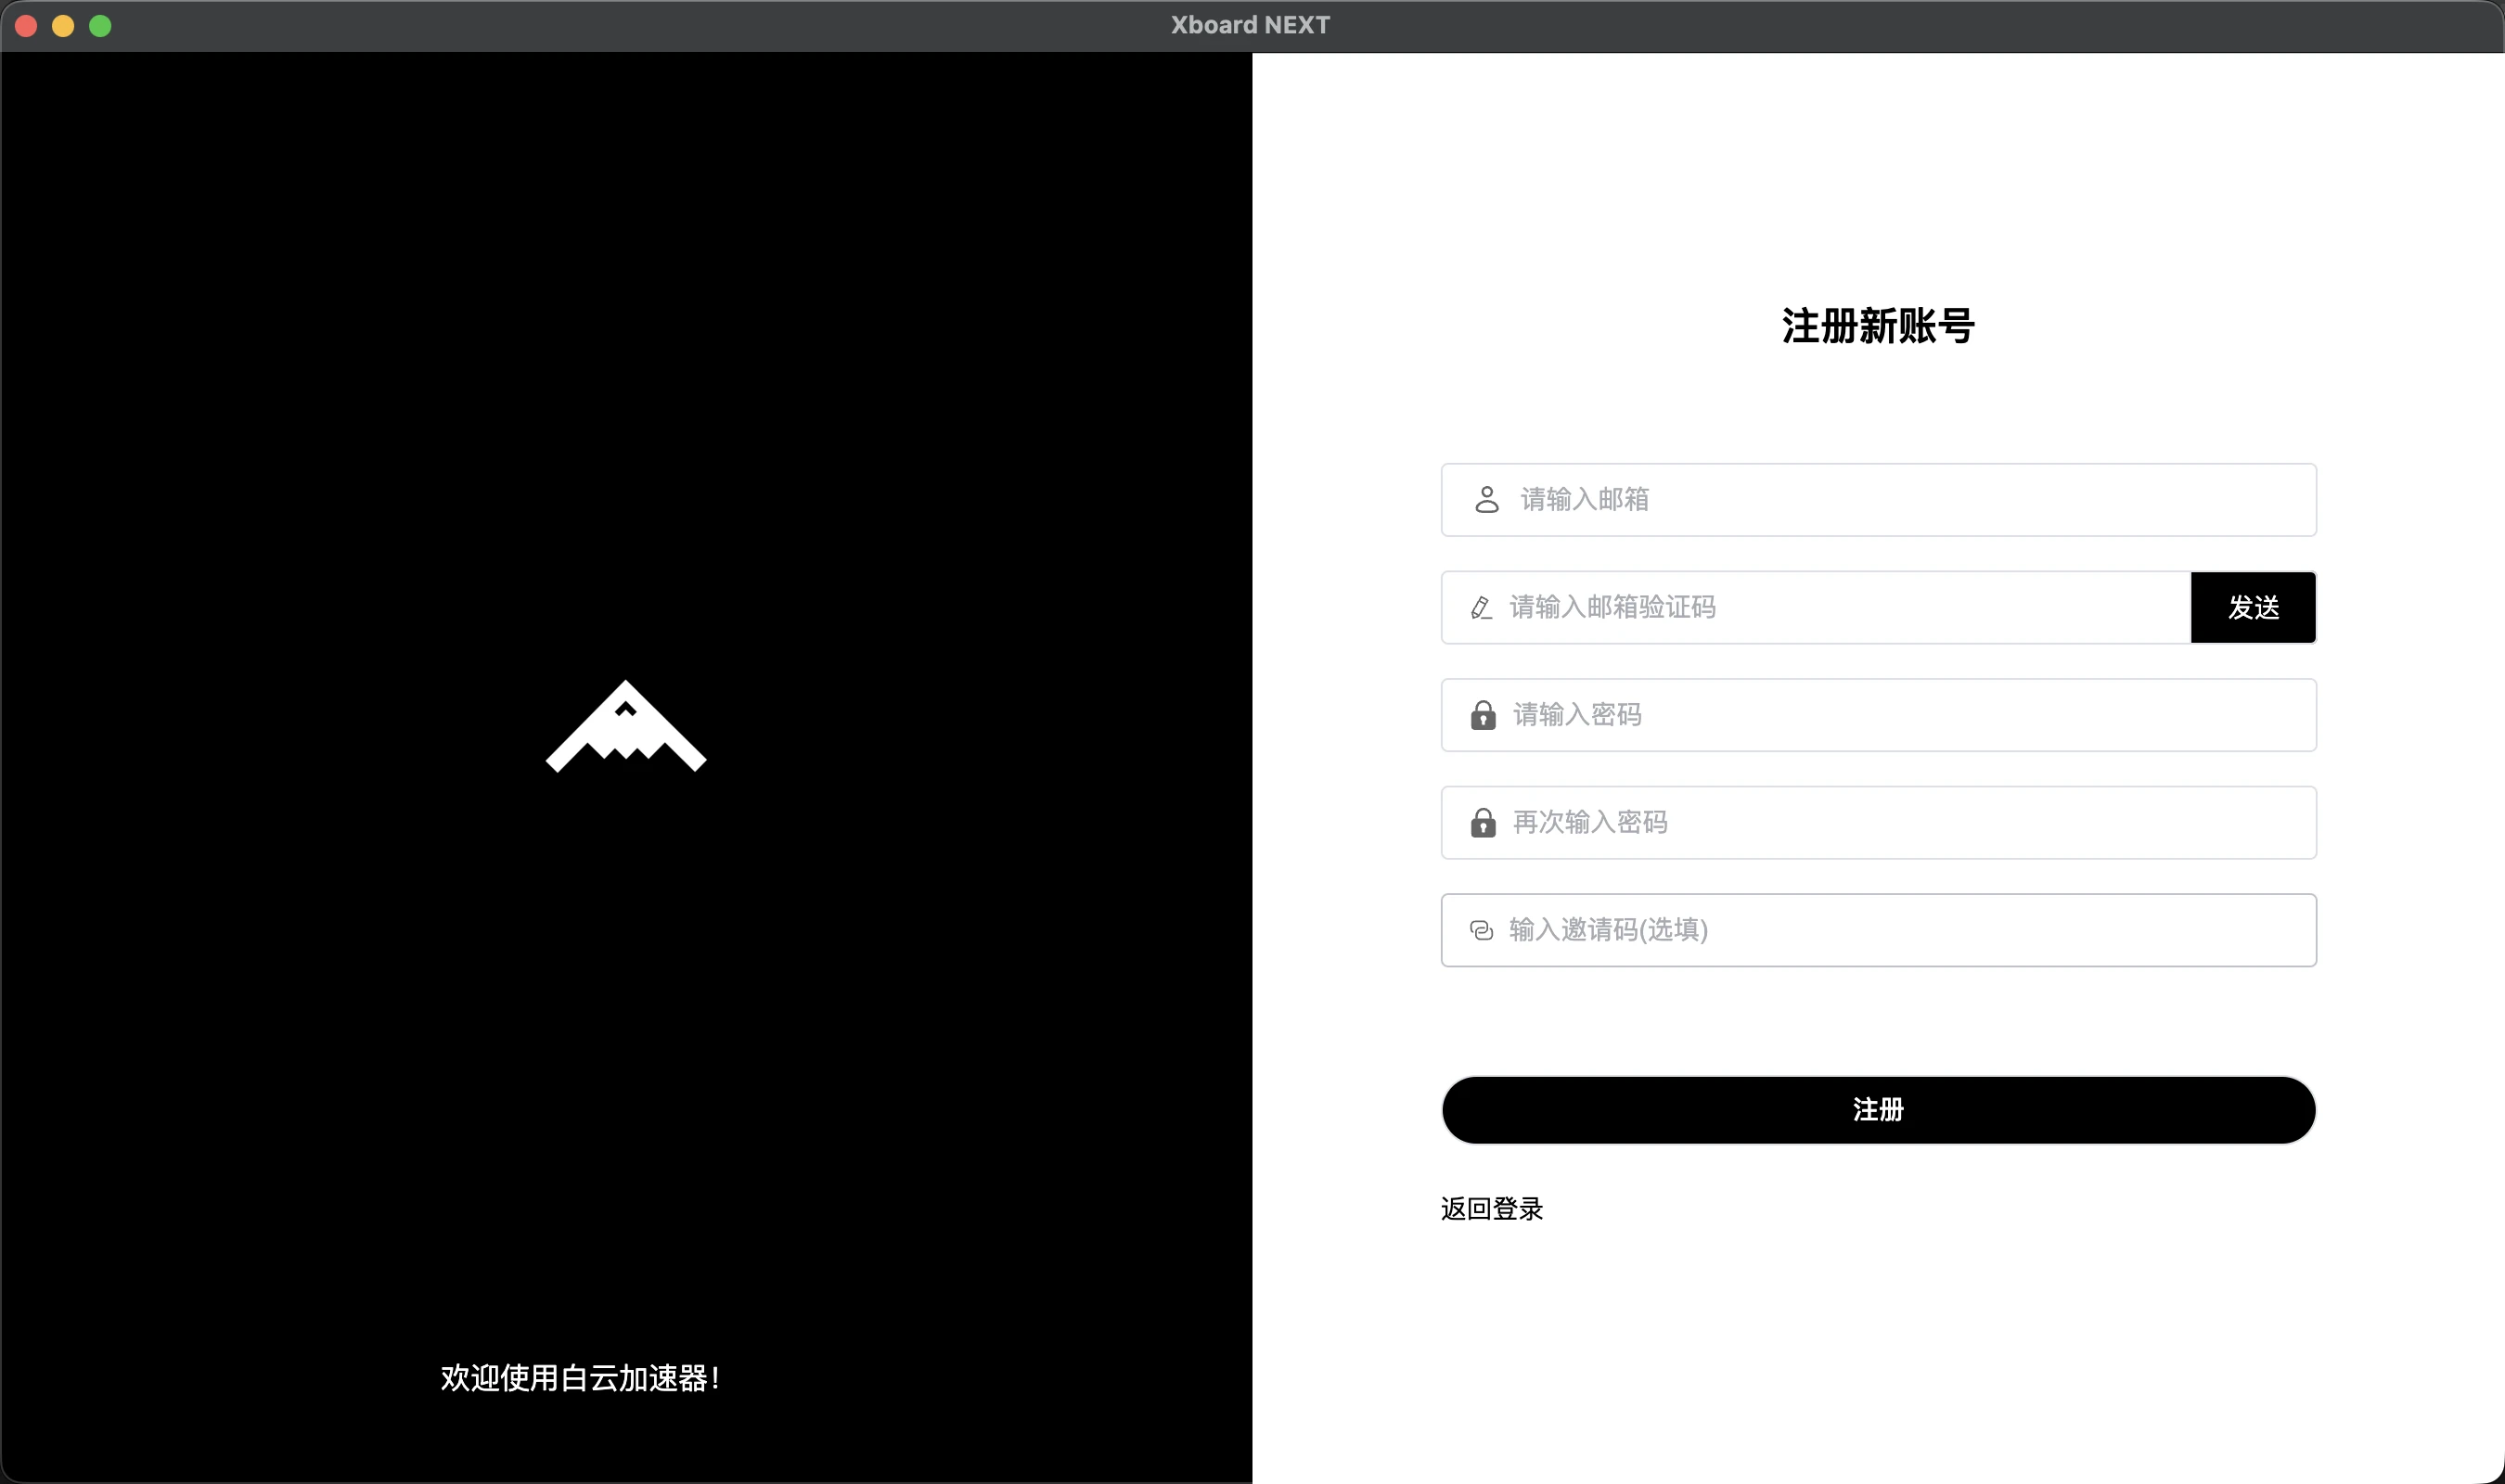Image resolution: width=2505 pixels, height=1484 pixels.
Task: Focus the 请输入密码 password field
Action: click(1900, 715)
